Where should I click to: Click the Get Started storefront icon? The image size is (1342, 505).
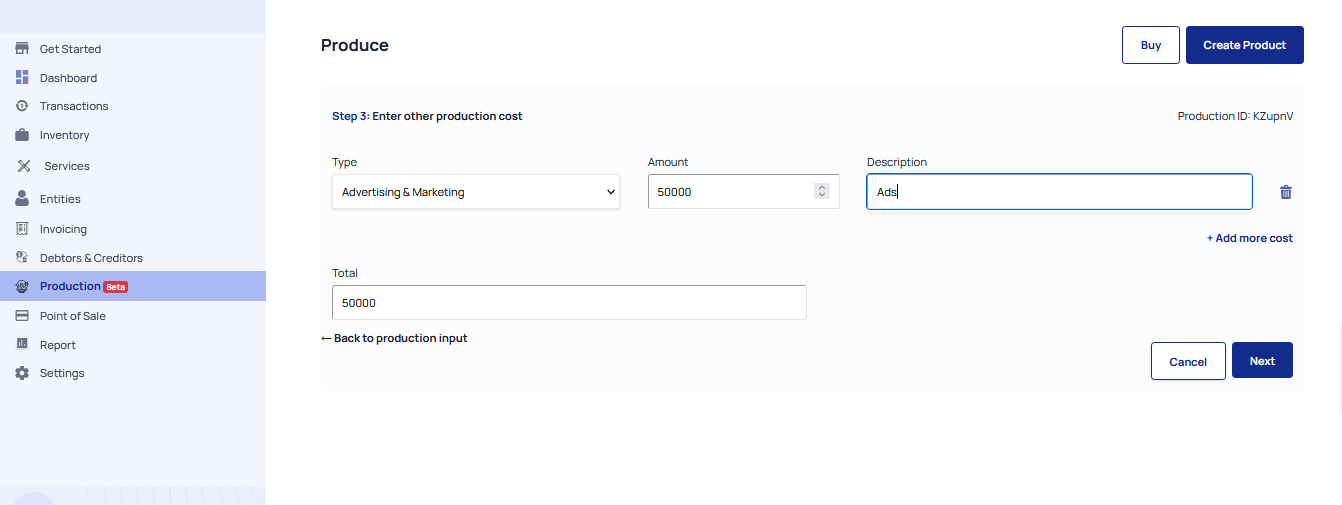22,49
